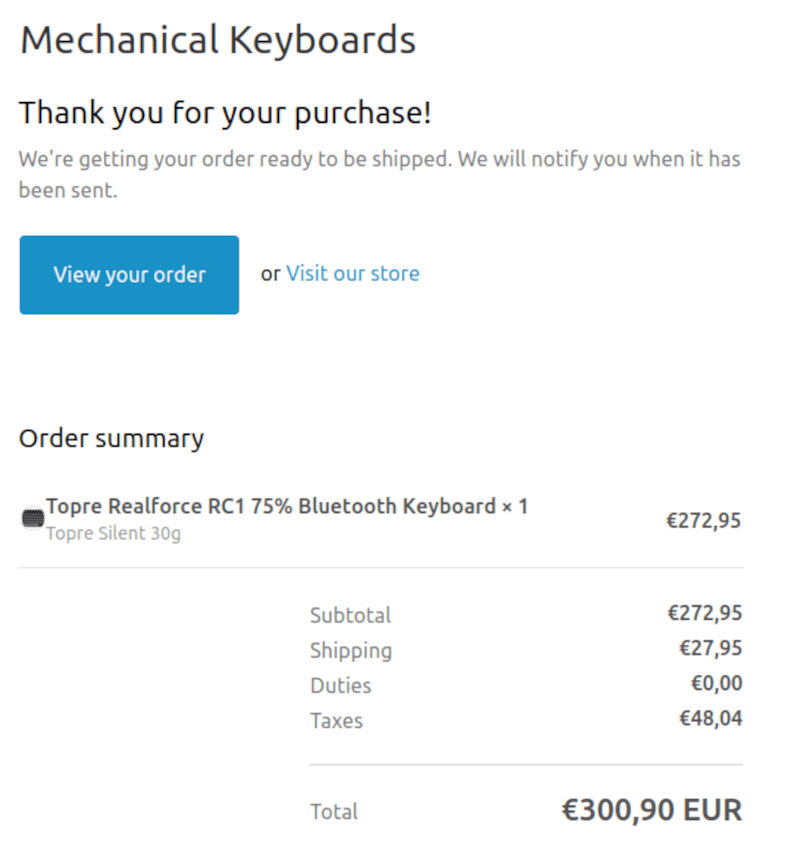The image size is (800, 857).
Task: Click the View your order button
Action: (x=129, y=275)
